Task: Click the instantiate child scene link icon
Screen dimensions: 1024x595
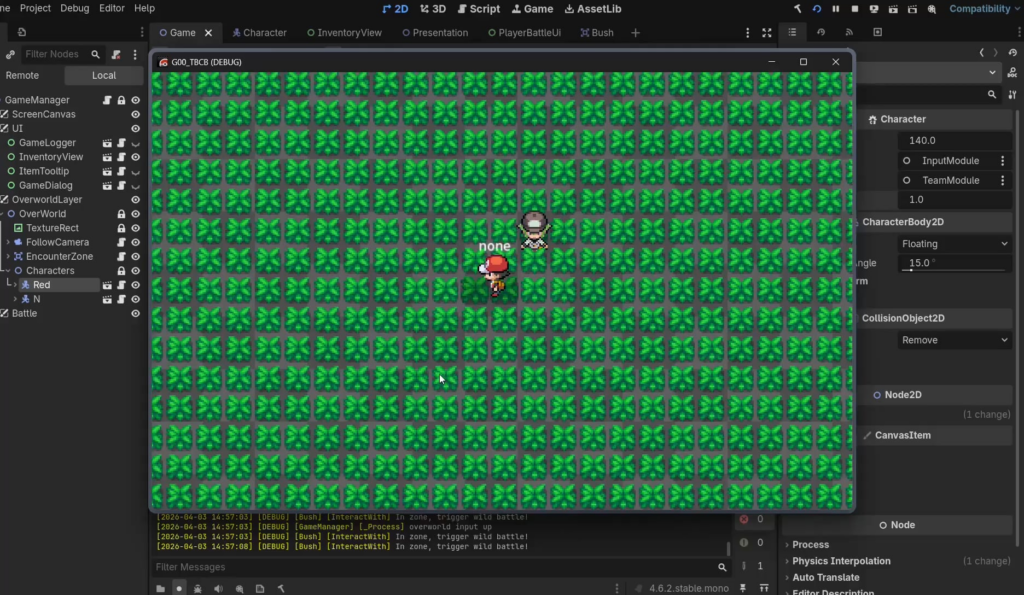Action: coord(10,54)
